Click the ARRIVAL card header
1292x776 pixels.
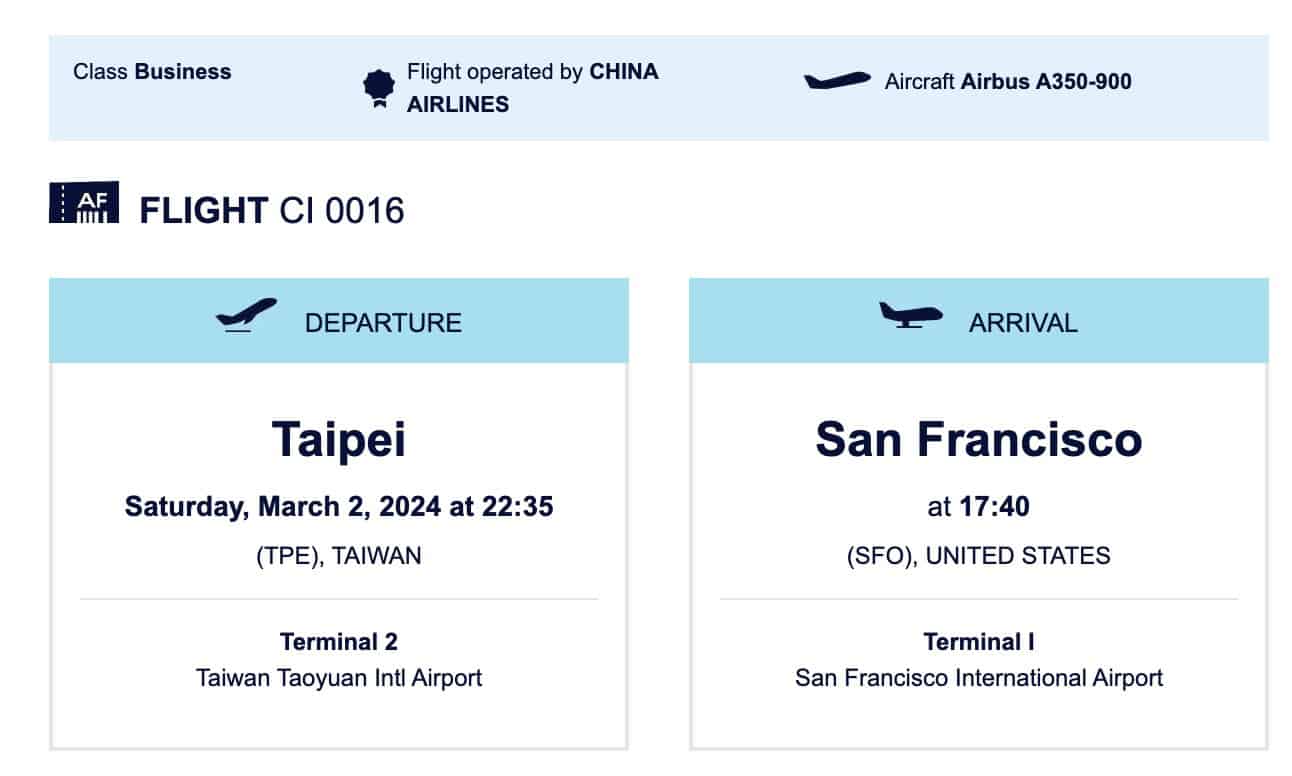pos(979,321)
